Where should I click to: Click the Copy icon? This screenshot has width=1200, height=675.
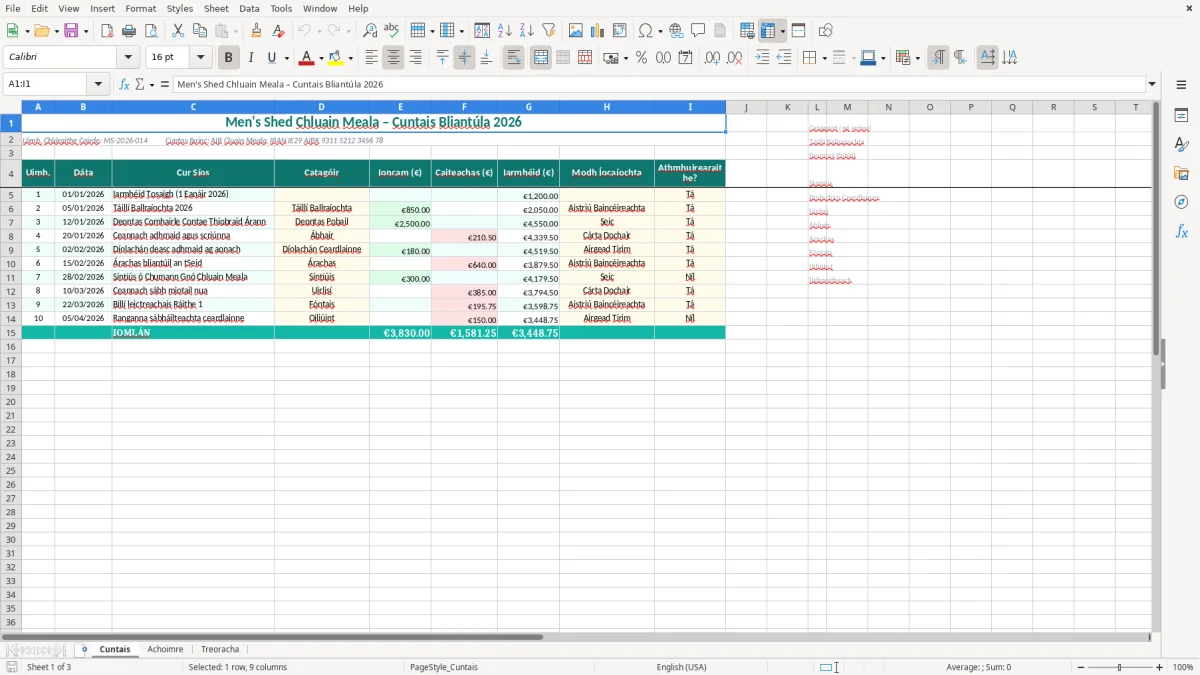200,31
